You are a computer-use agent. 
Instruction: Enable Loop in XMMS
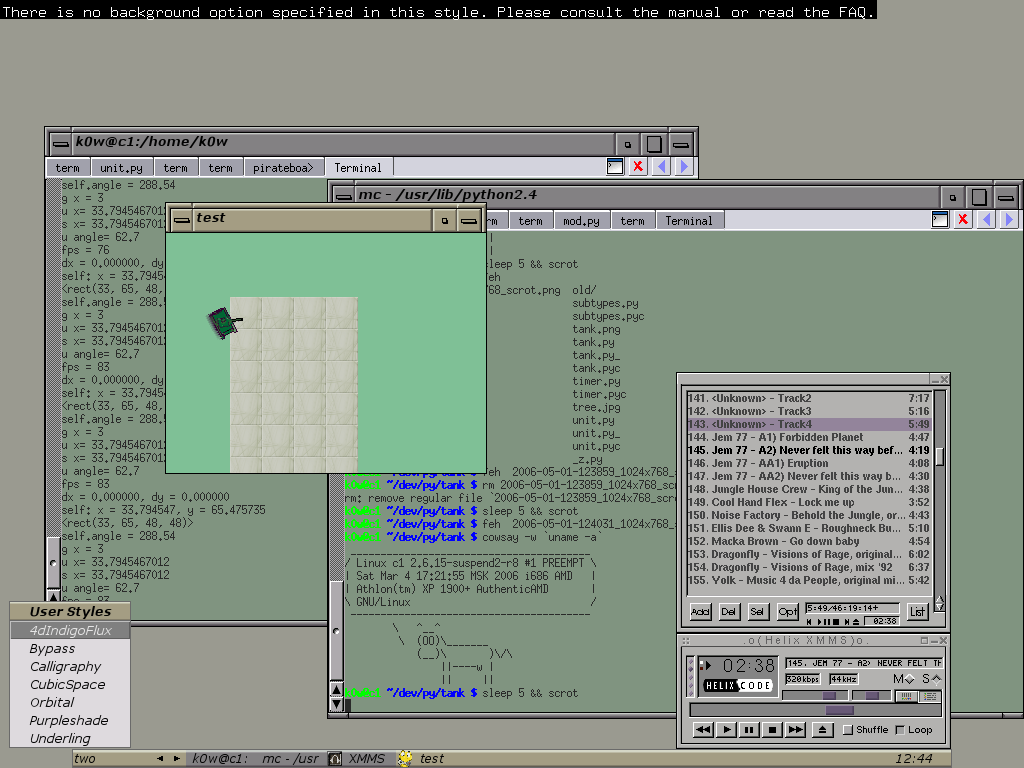coord(900,730)
